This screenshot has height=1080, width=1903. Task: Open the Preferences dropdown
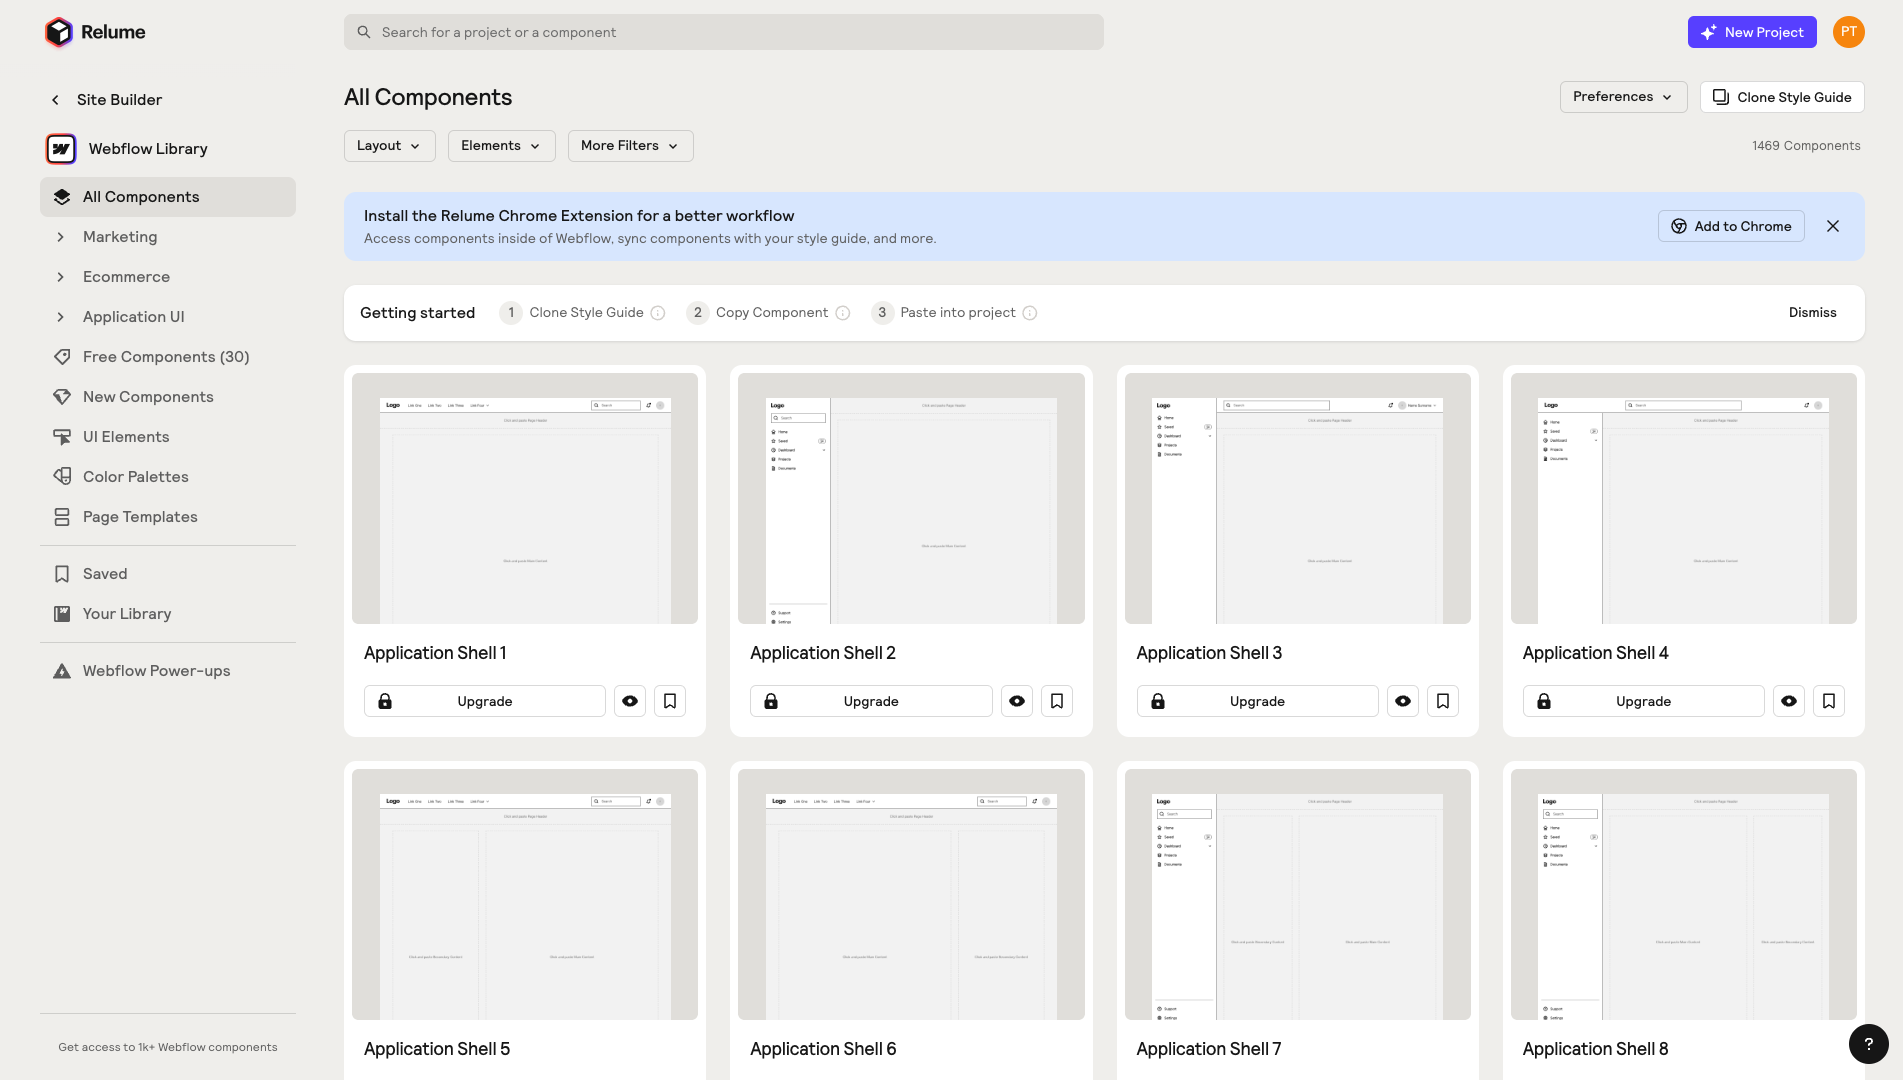coord(1622,97)
